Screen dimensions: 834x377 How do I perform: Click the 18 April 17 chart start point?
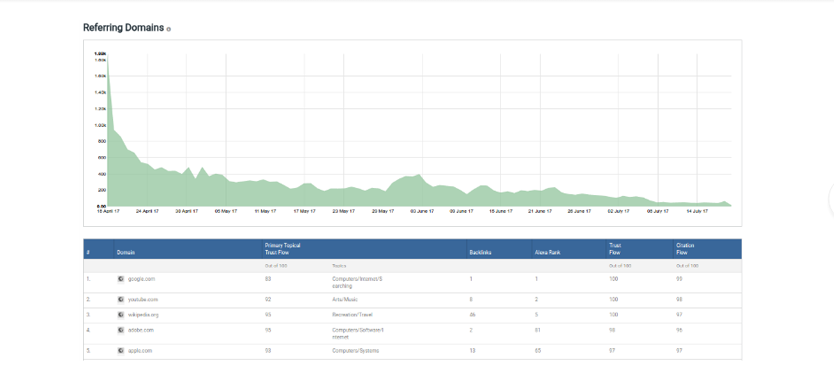[x=108, y=57]
